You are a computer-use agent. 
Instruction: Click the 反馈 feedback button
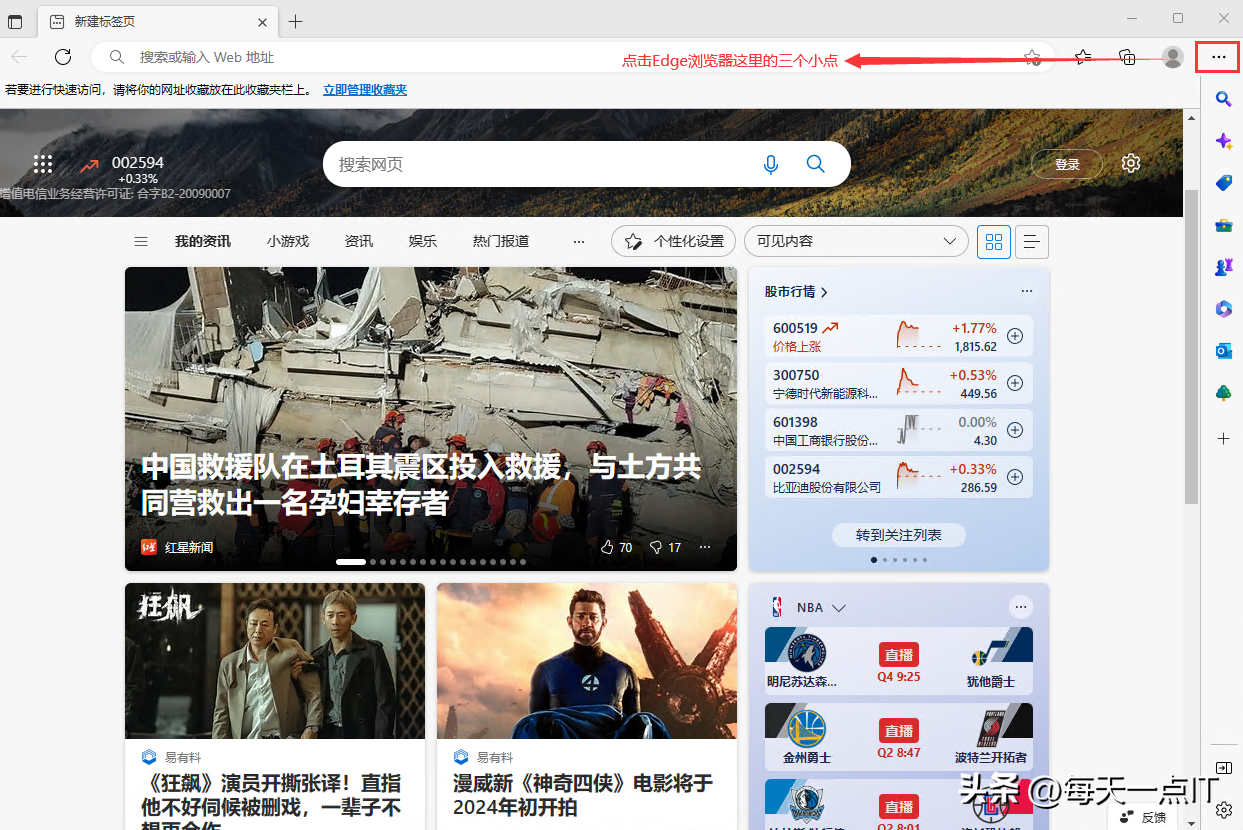pos(1143,817)
